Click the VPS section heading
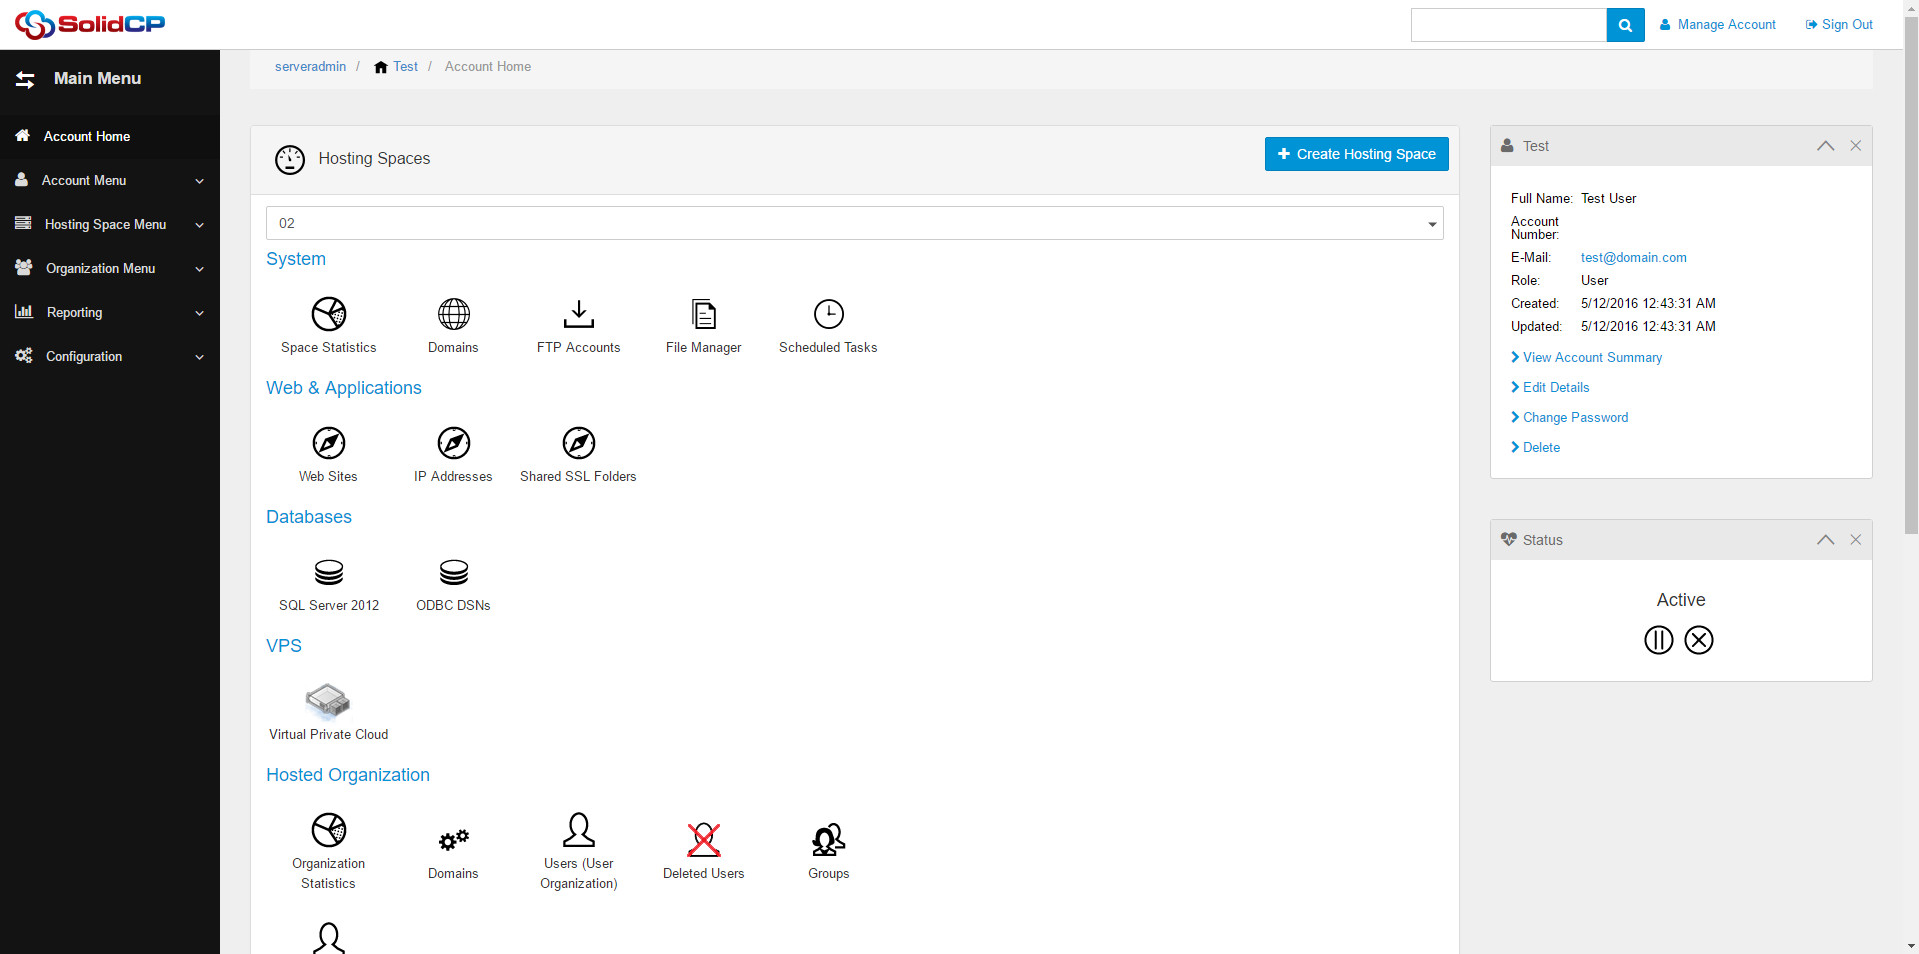 (x=284, y=646)
